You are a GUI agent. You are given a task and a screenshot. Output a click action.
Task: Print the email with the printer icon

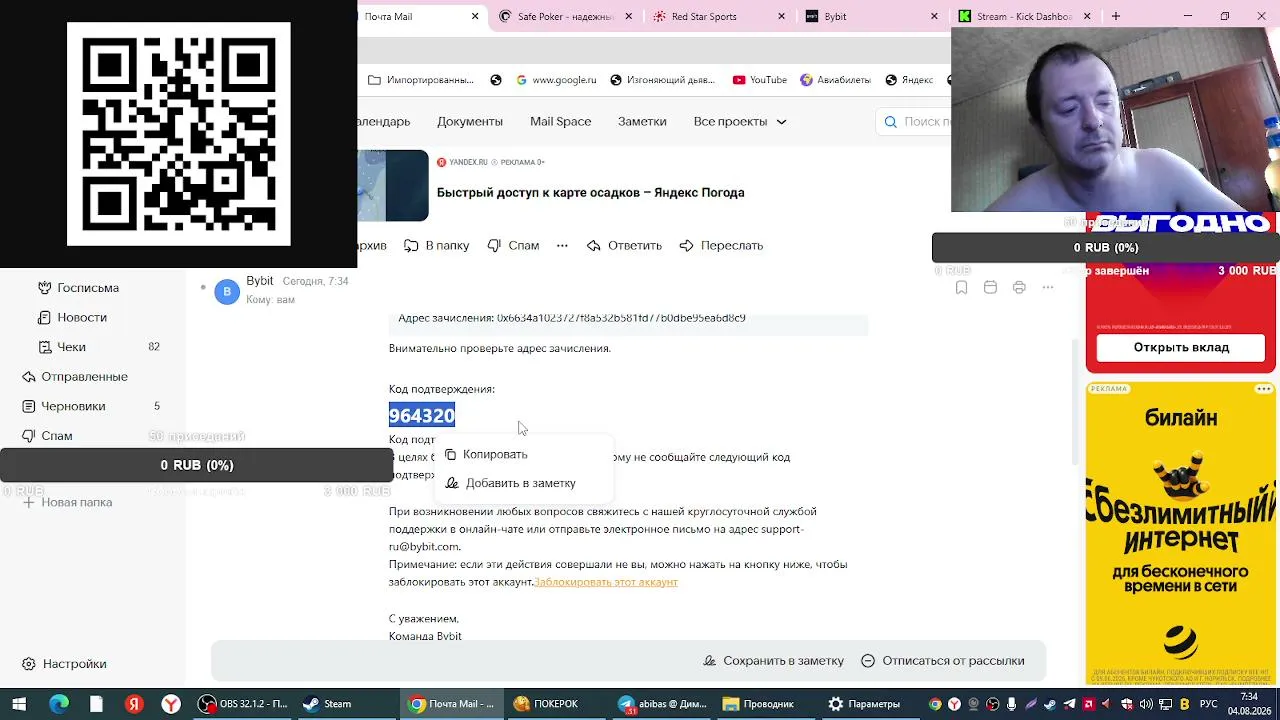1019,287
